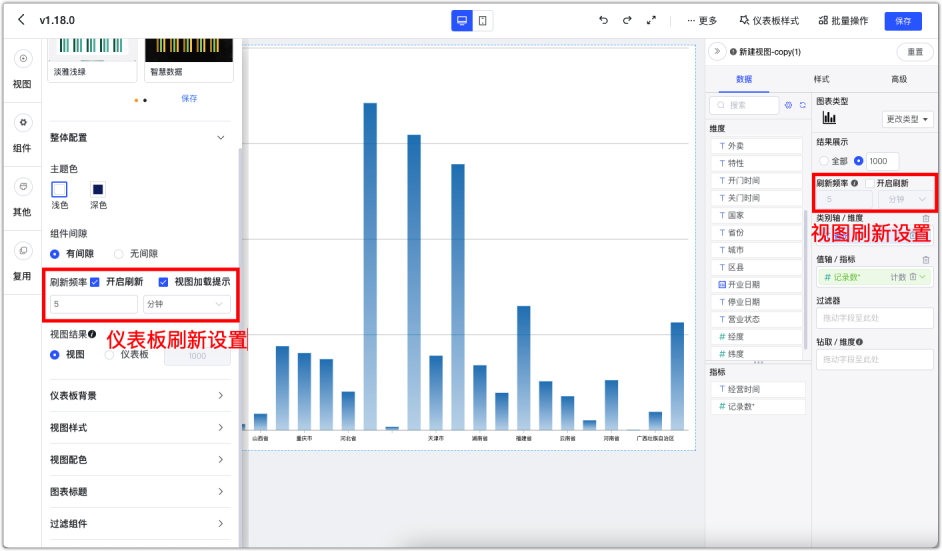Click the dashboard refresh frequency value field
This screenshot has height=551, width=942.
[x=94, y=304]
